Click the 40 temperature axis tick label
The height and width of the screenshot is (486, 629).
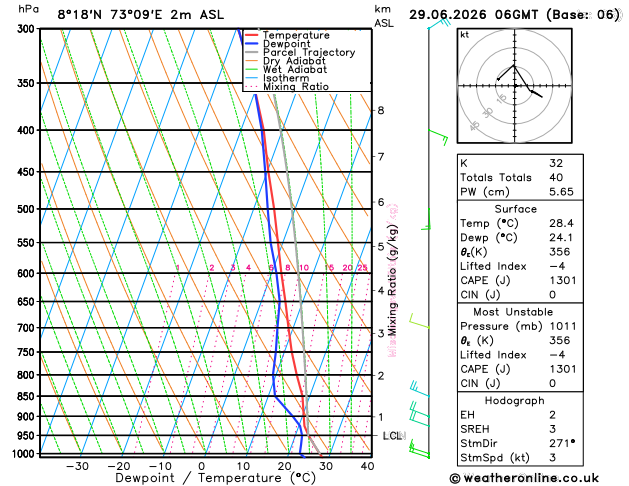pos(367,466)
